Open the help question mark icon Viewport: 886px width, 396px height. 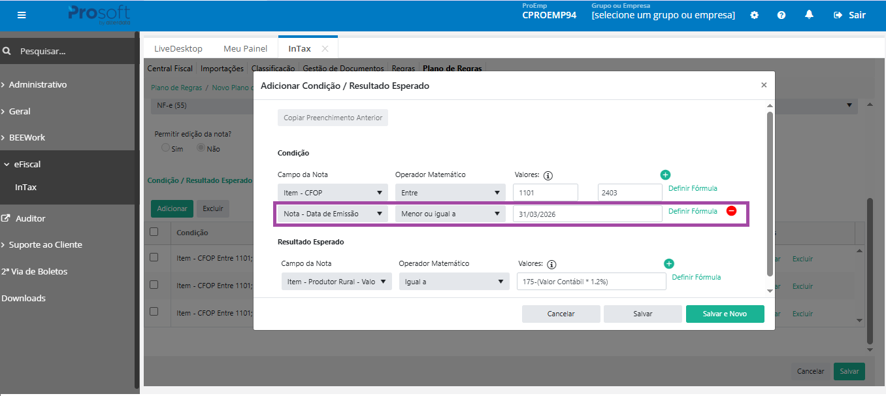click(x=781, y=15)
